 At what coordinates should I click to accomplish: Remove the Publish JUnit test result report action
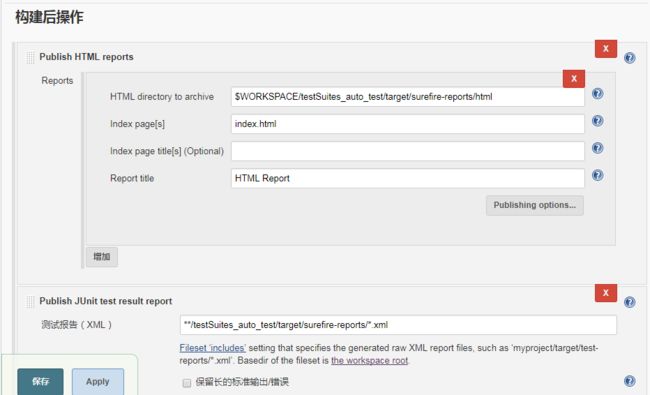coord(606,293)
